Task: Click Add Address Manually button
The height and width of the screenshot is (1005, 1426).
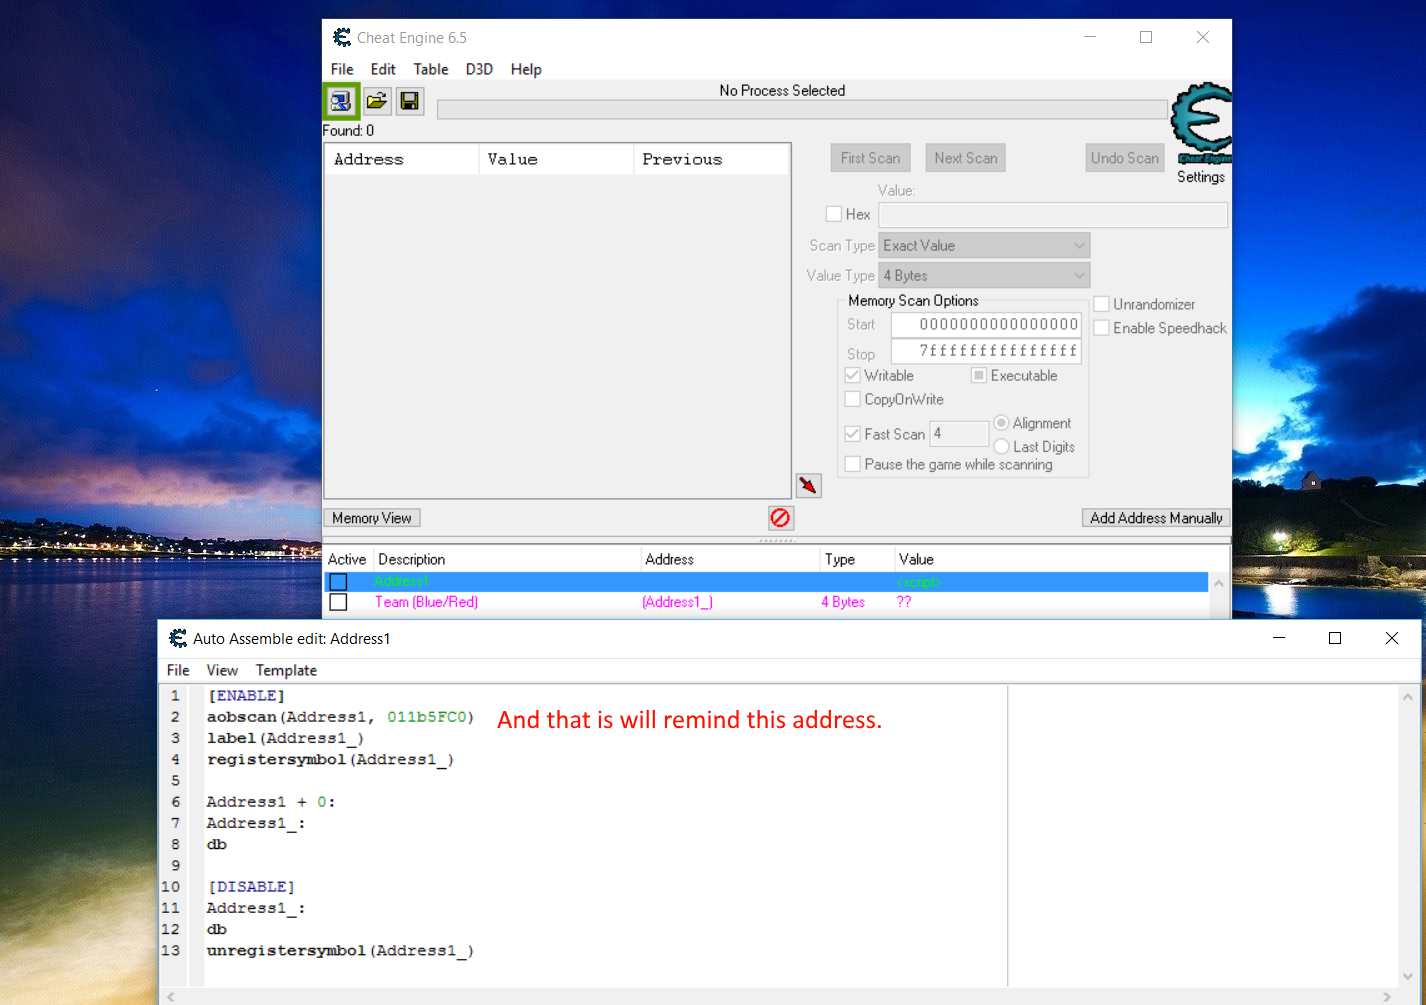Action: click(x=1156, y=518)
